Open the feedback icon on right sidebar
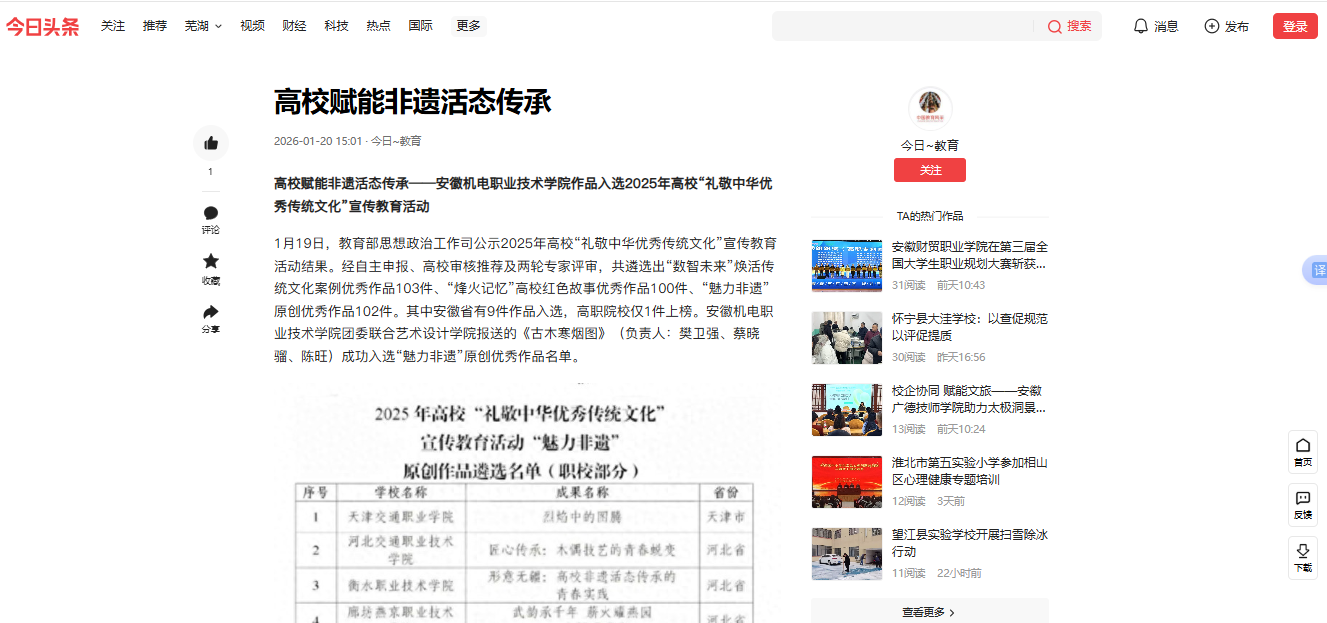This screenshot has width=1327, height=623. pyautogui.click(x=1302, y=498)
